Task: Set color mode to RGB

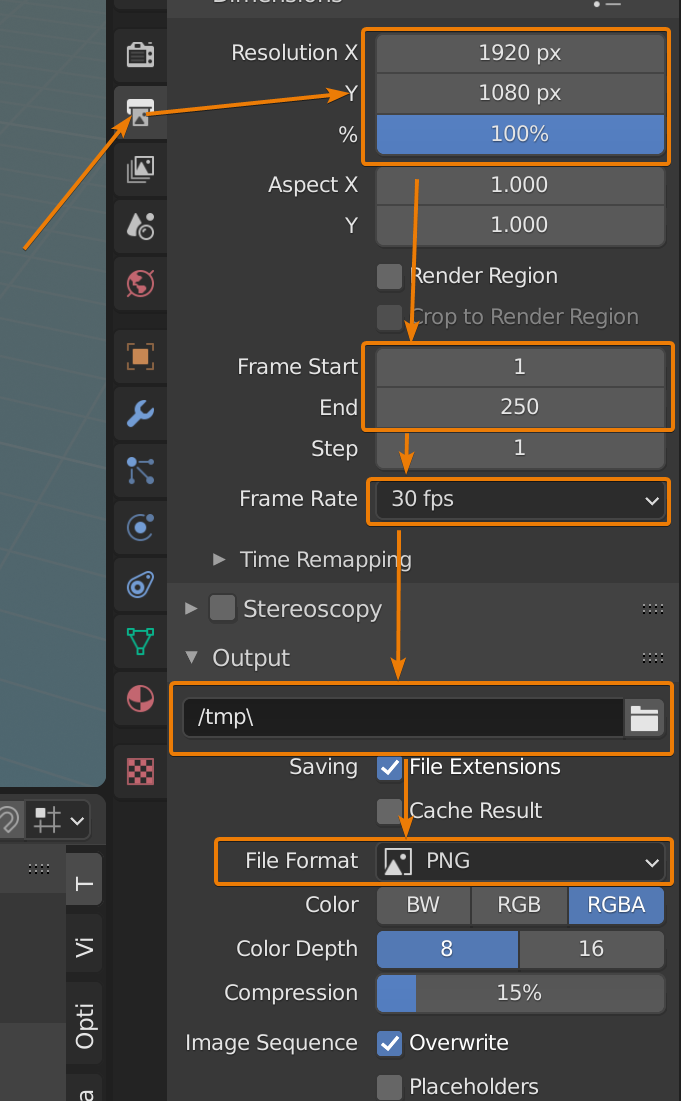Action: 518,905
